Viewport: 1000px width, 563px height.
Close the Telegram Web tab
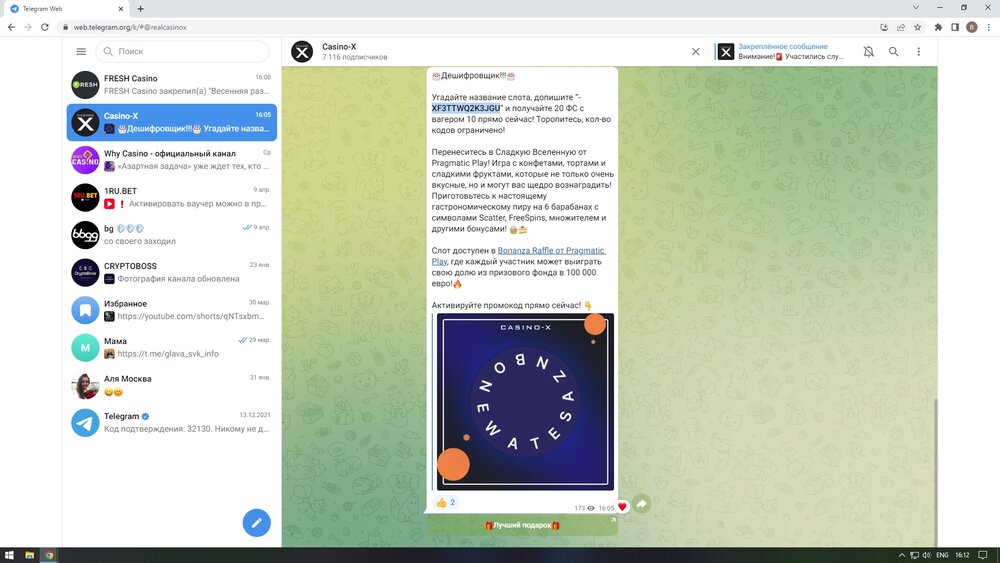click(x=121, y=9)
